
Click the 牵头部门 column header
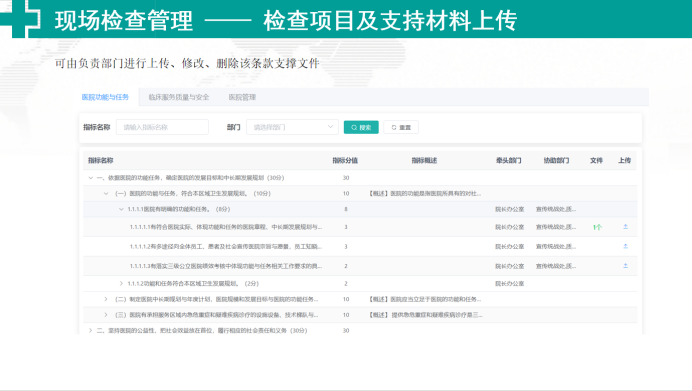tap(508, 160)
